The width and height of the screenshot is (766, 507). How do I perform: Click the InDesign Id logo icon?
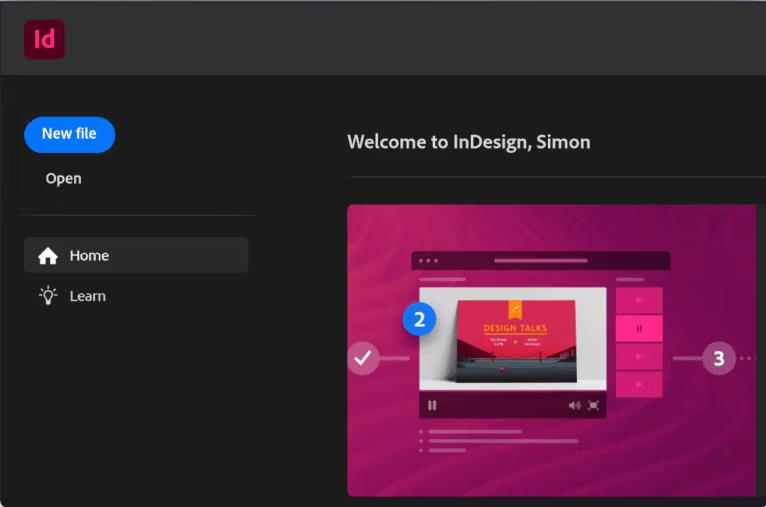[44, 39]
